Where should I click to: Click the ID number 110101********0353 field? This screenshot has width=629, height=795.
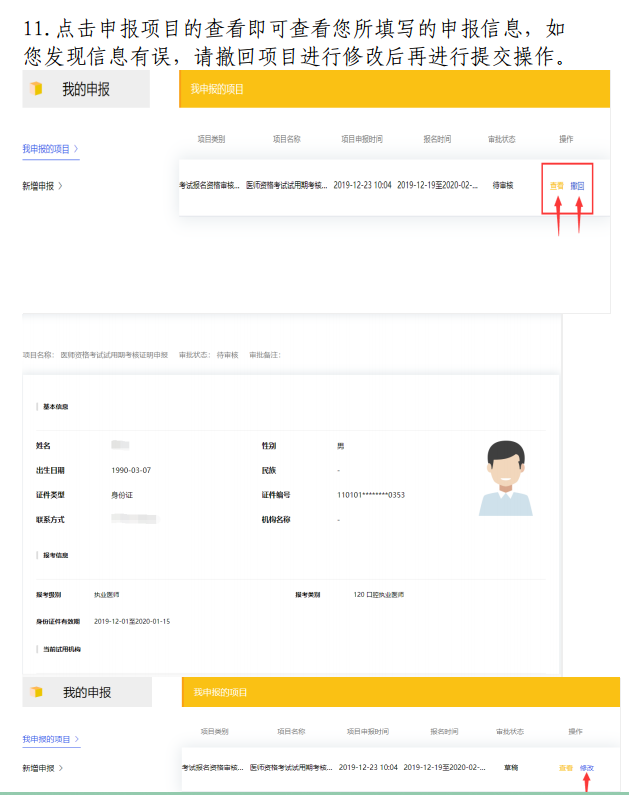tap(371, 495)
